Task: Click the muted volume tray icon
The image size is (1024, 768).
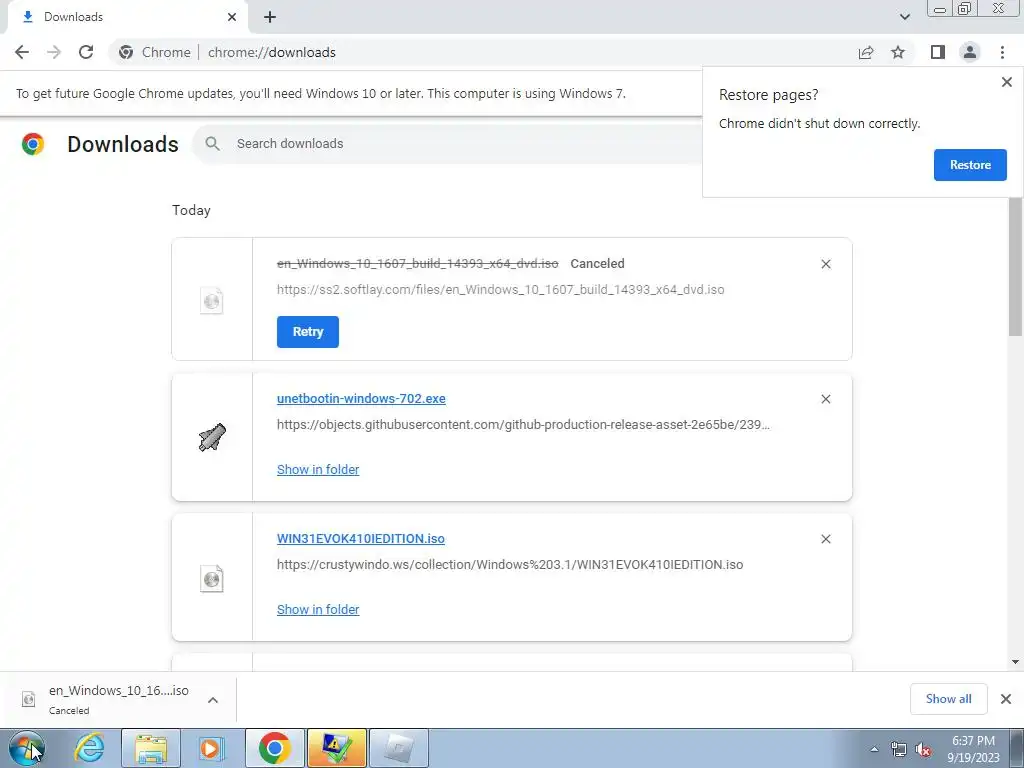Action: pos(923,749)
